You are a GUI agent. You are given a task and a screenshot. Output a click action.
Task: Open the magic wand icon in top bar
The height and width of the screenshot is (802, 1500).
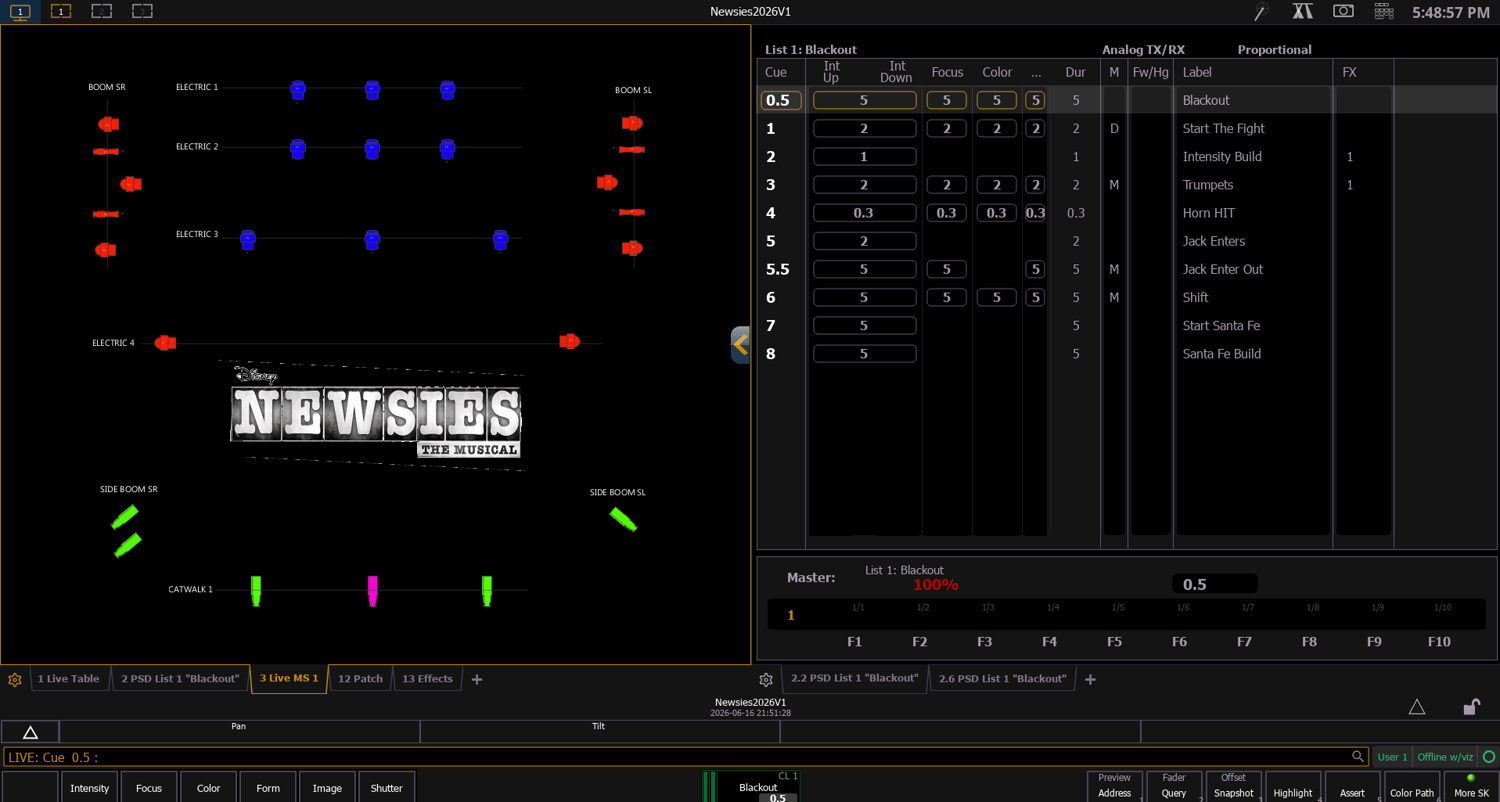[x=1262, y=12]
